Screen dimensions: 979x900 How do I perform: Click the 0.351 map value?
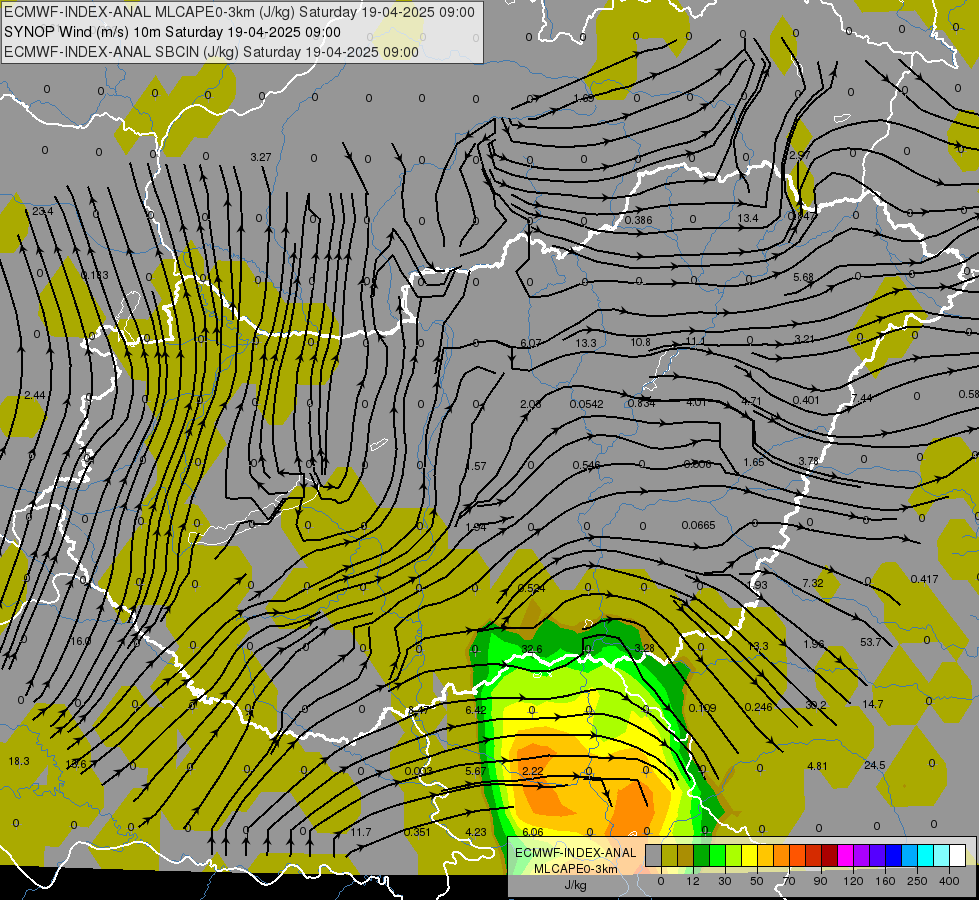(x=417, y=832)
